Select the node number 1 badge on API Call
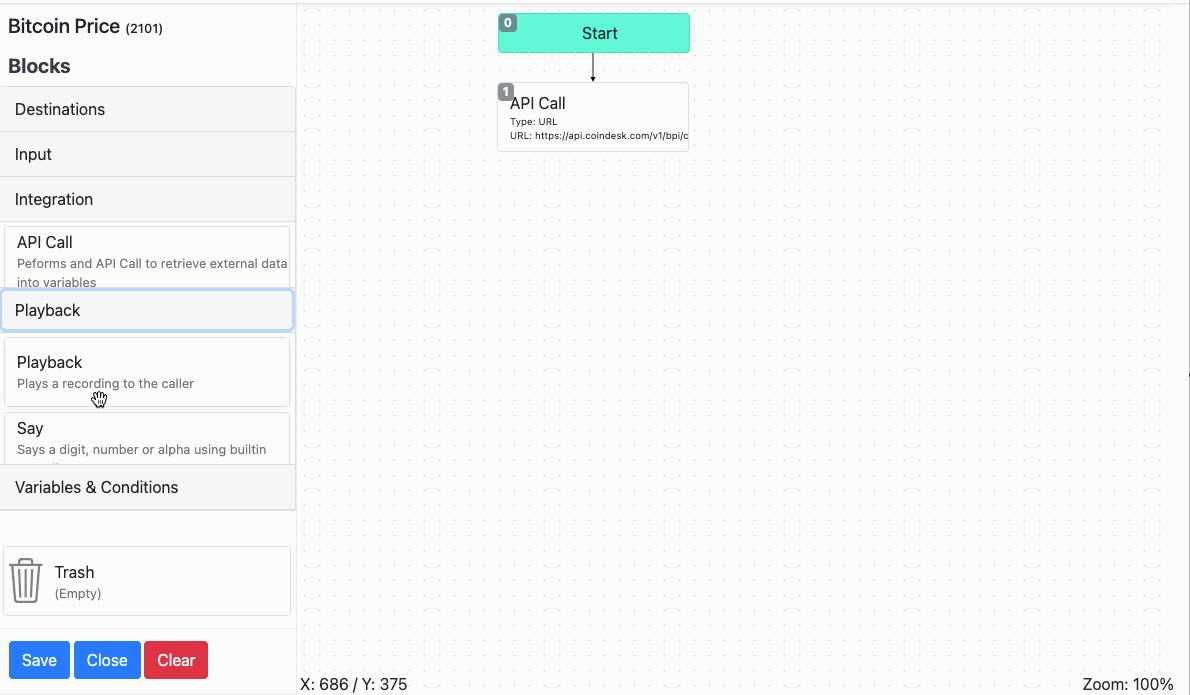The height and width of the screenshot is (695, 1190). point(505,92)
